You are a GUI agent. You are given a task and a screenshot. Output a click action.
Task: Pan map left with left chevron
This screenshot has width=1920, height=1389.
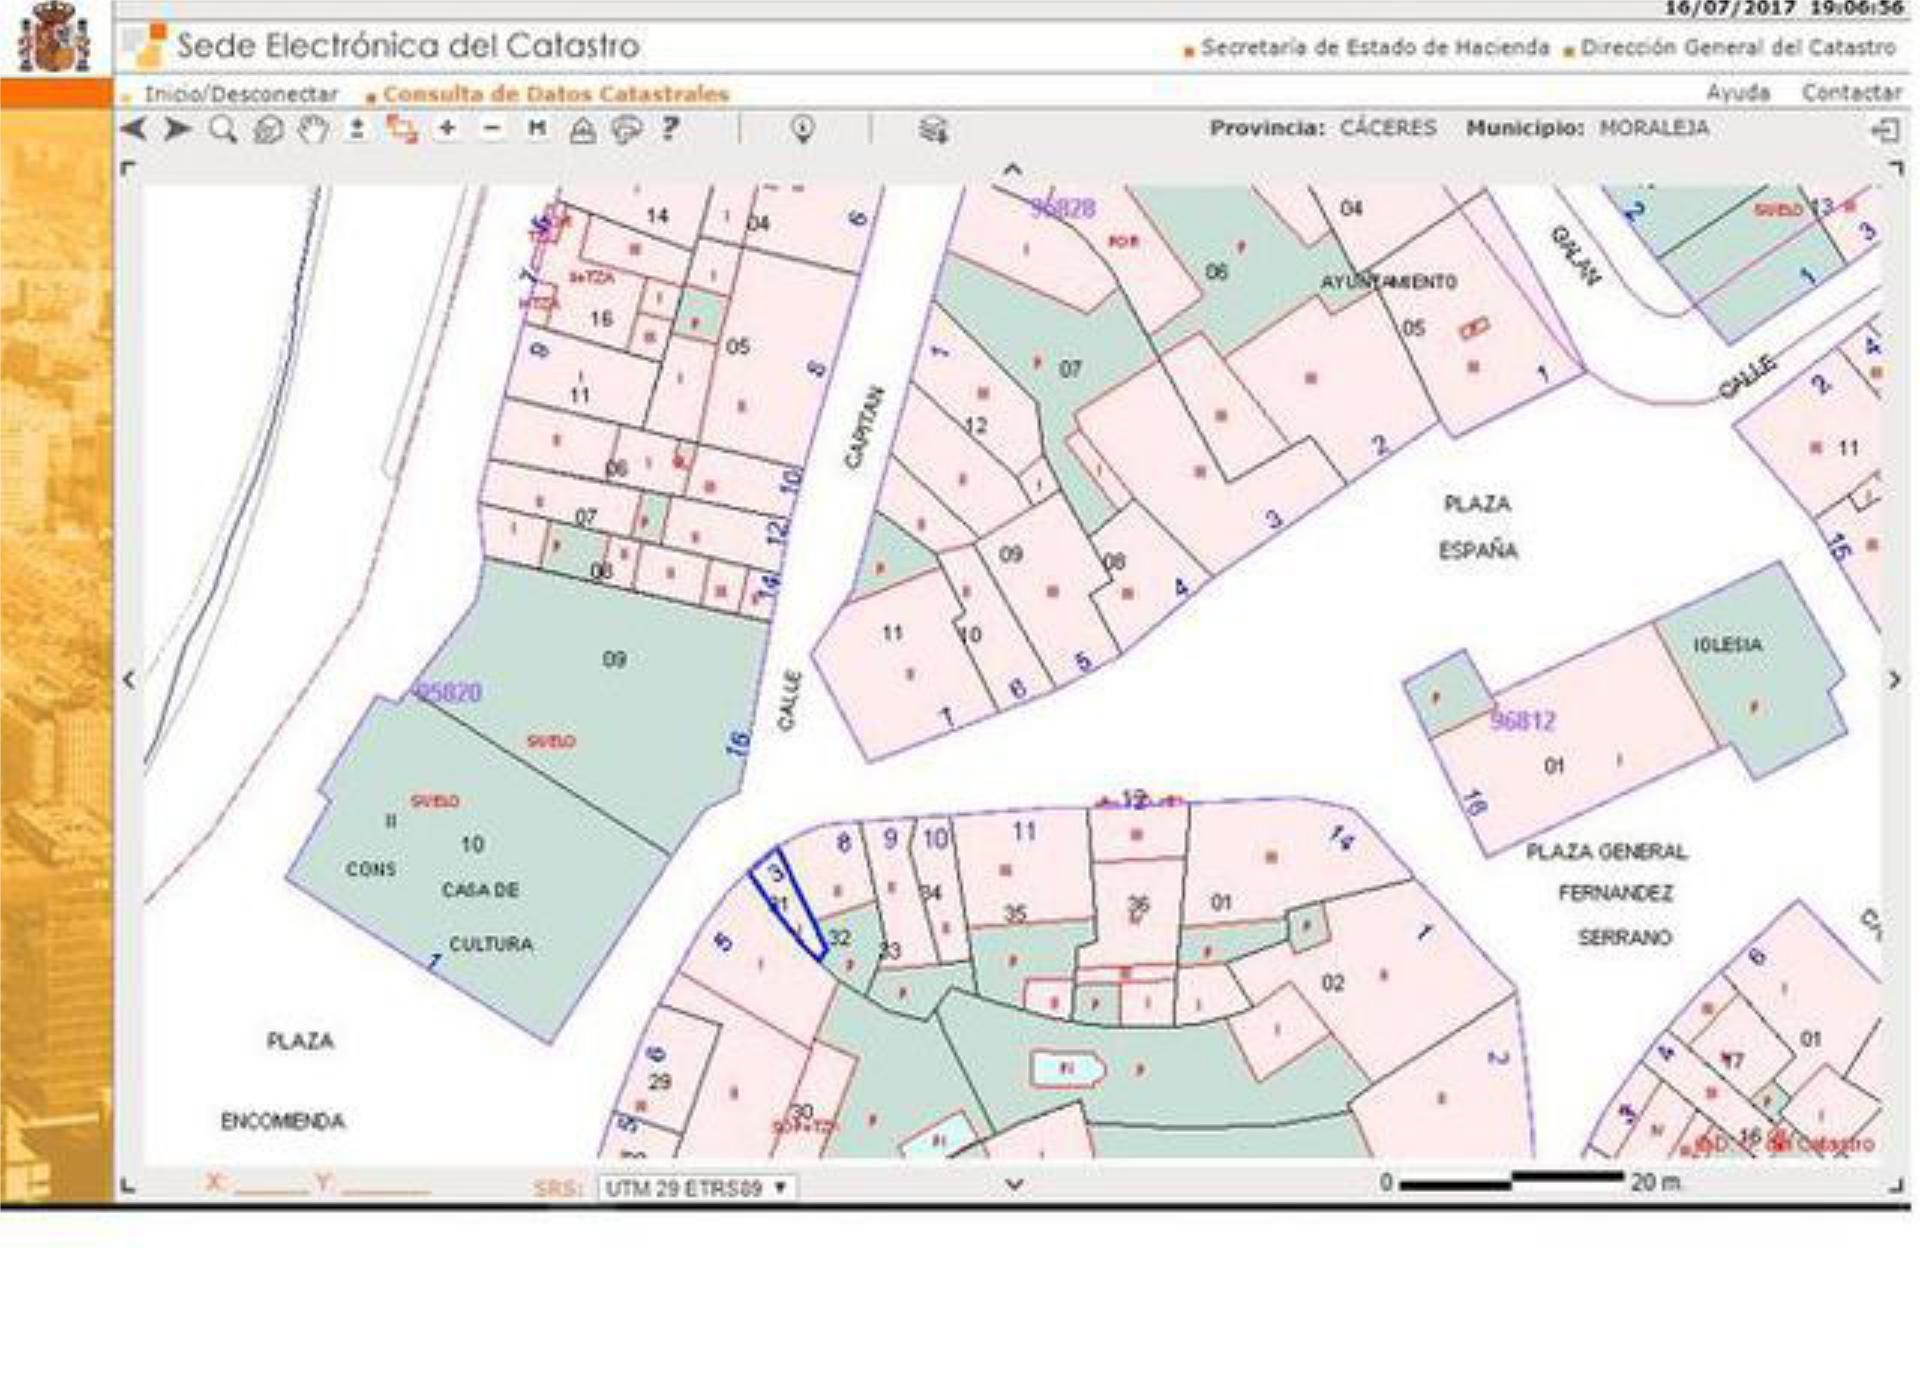coord(130,680)
